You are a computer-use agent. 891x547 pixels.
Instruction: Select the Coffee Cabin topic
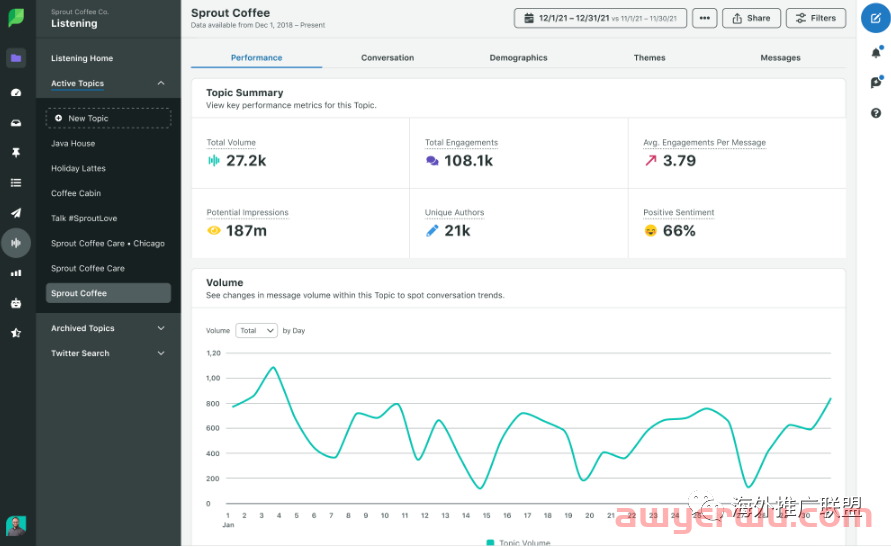pyautogui.click(x=76, y=194)
